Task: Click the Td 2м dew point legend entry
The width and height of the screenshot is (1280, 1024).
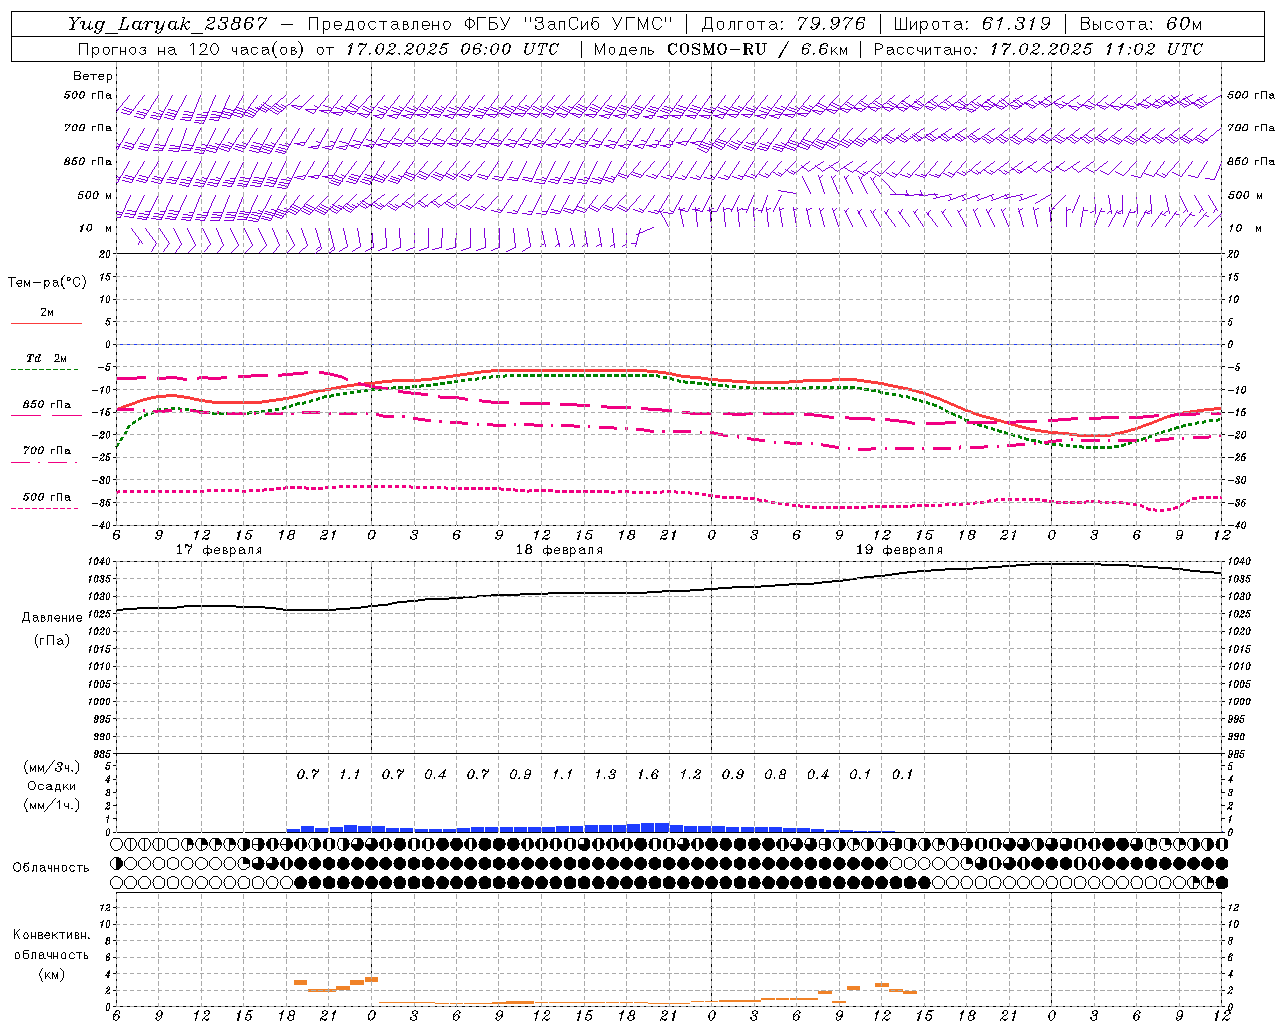Action: tap(47, 358)
